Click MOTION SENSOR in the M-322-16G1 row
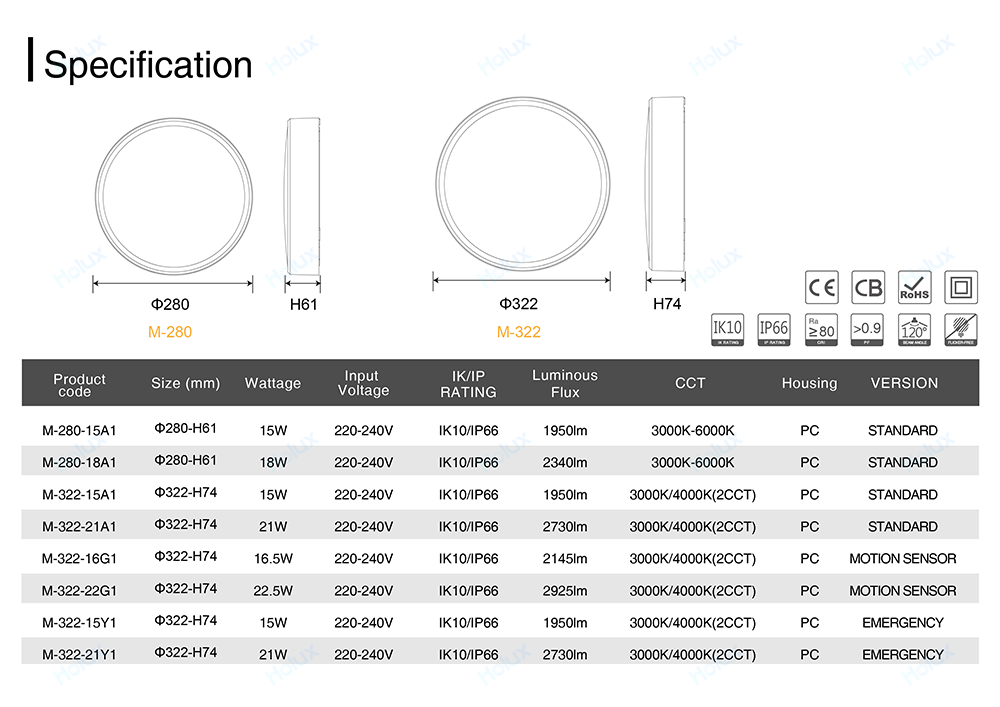This screenshot has width=1000, height=707. [x=902, y=559]
